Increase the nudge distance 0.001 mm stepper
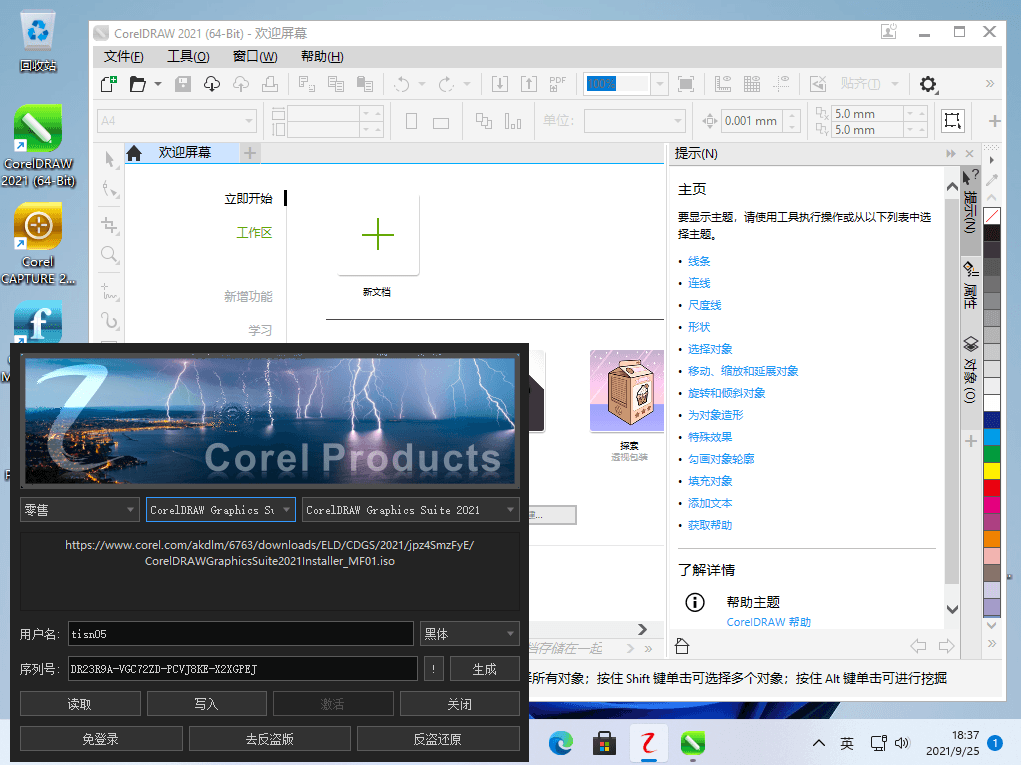Image resolution: width=1021 pixels, height=765 pixels. coord(792,115)
